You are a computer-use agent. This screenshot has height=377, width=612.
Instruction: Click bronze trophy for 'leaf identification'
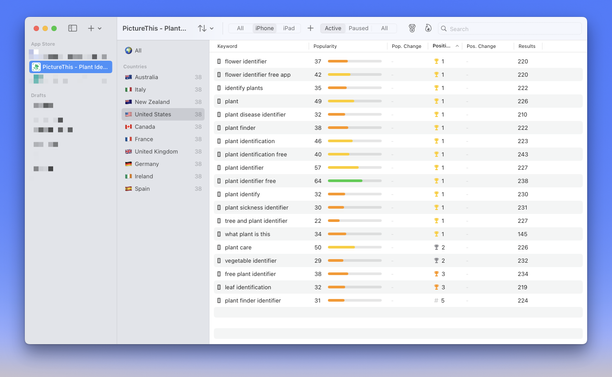click(x=436, y=287)
